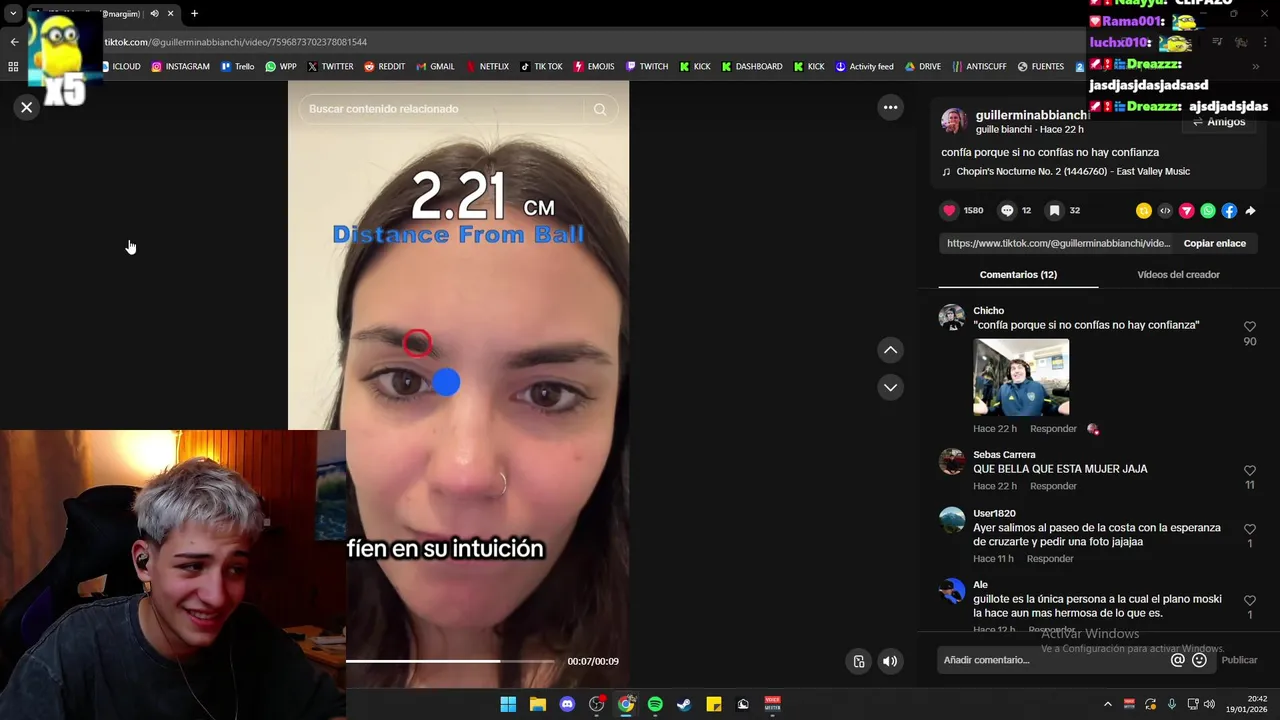Reply to User1820's comment
Screen dimensions: 1280x720
pyautogui.click(x=1049, y=558)
